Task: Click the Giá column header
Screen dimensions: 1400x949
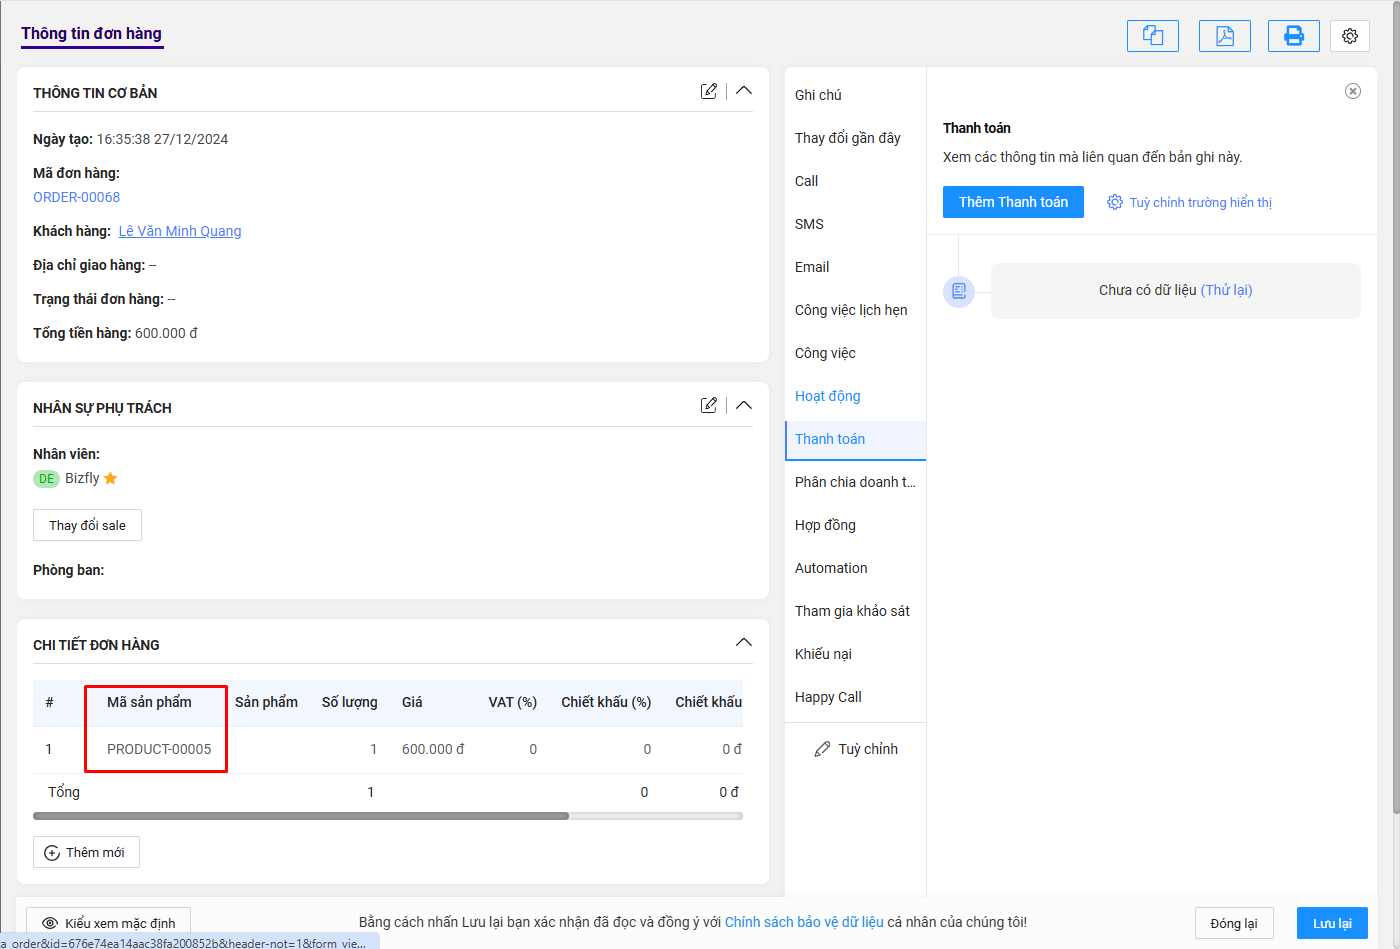Action: pyautogui.click(x=412, y=702)
